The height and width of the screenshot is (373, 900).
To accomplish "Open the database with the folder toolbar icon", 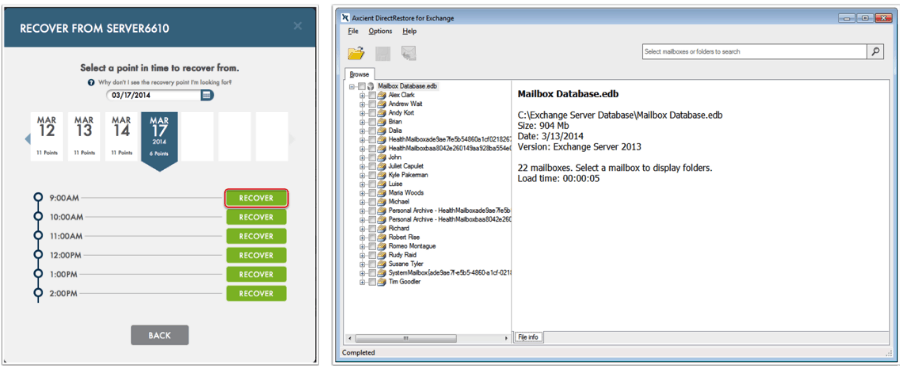I will click(x=356, y=53).
